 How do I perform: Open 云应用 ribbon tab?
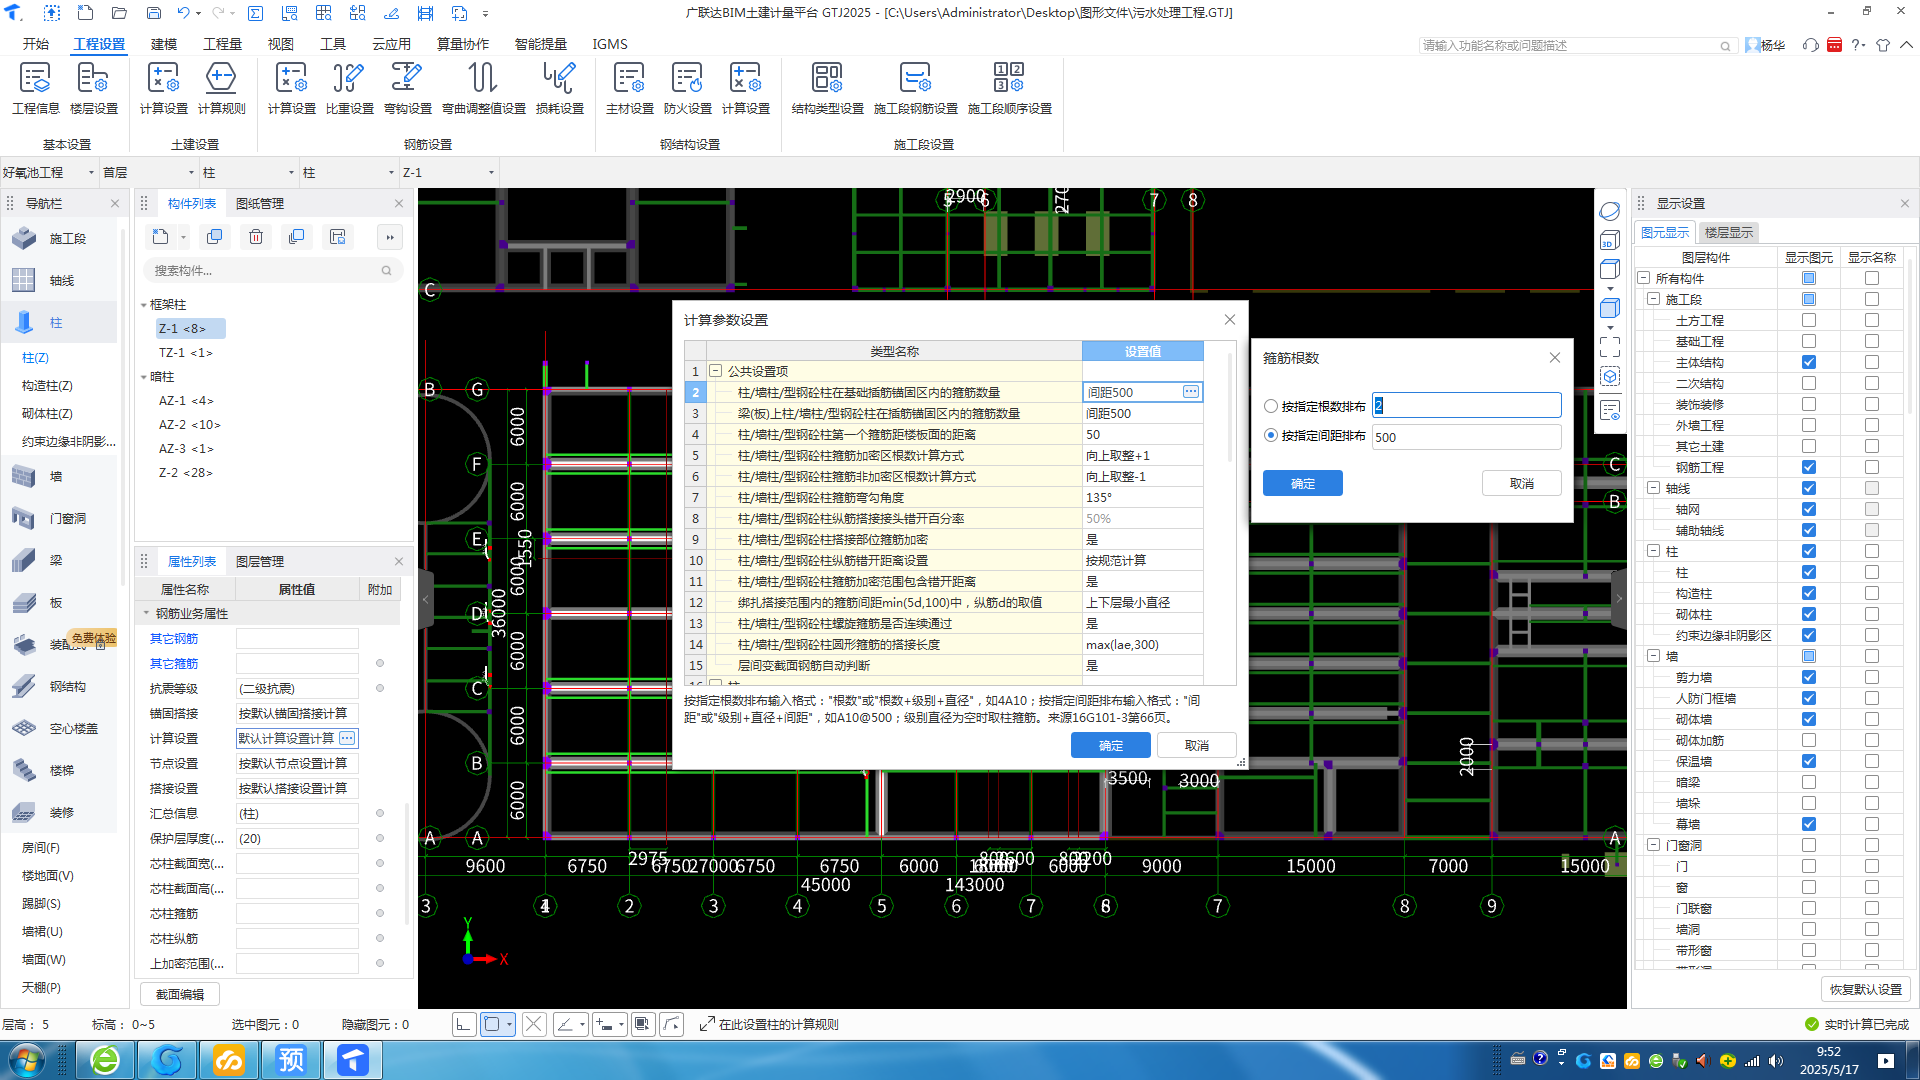coord(391,44)
